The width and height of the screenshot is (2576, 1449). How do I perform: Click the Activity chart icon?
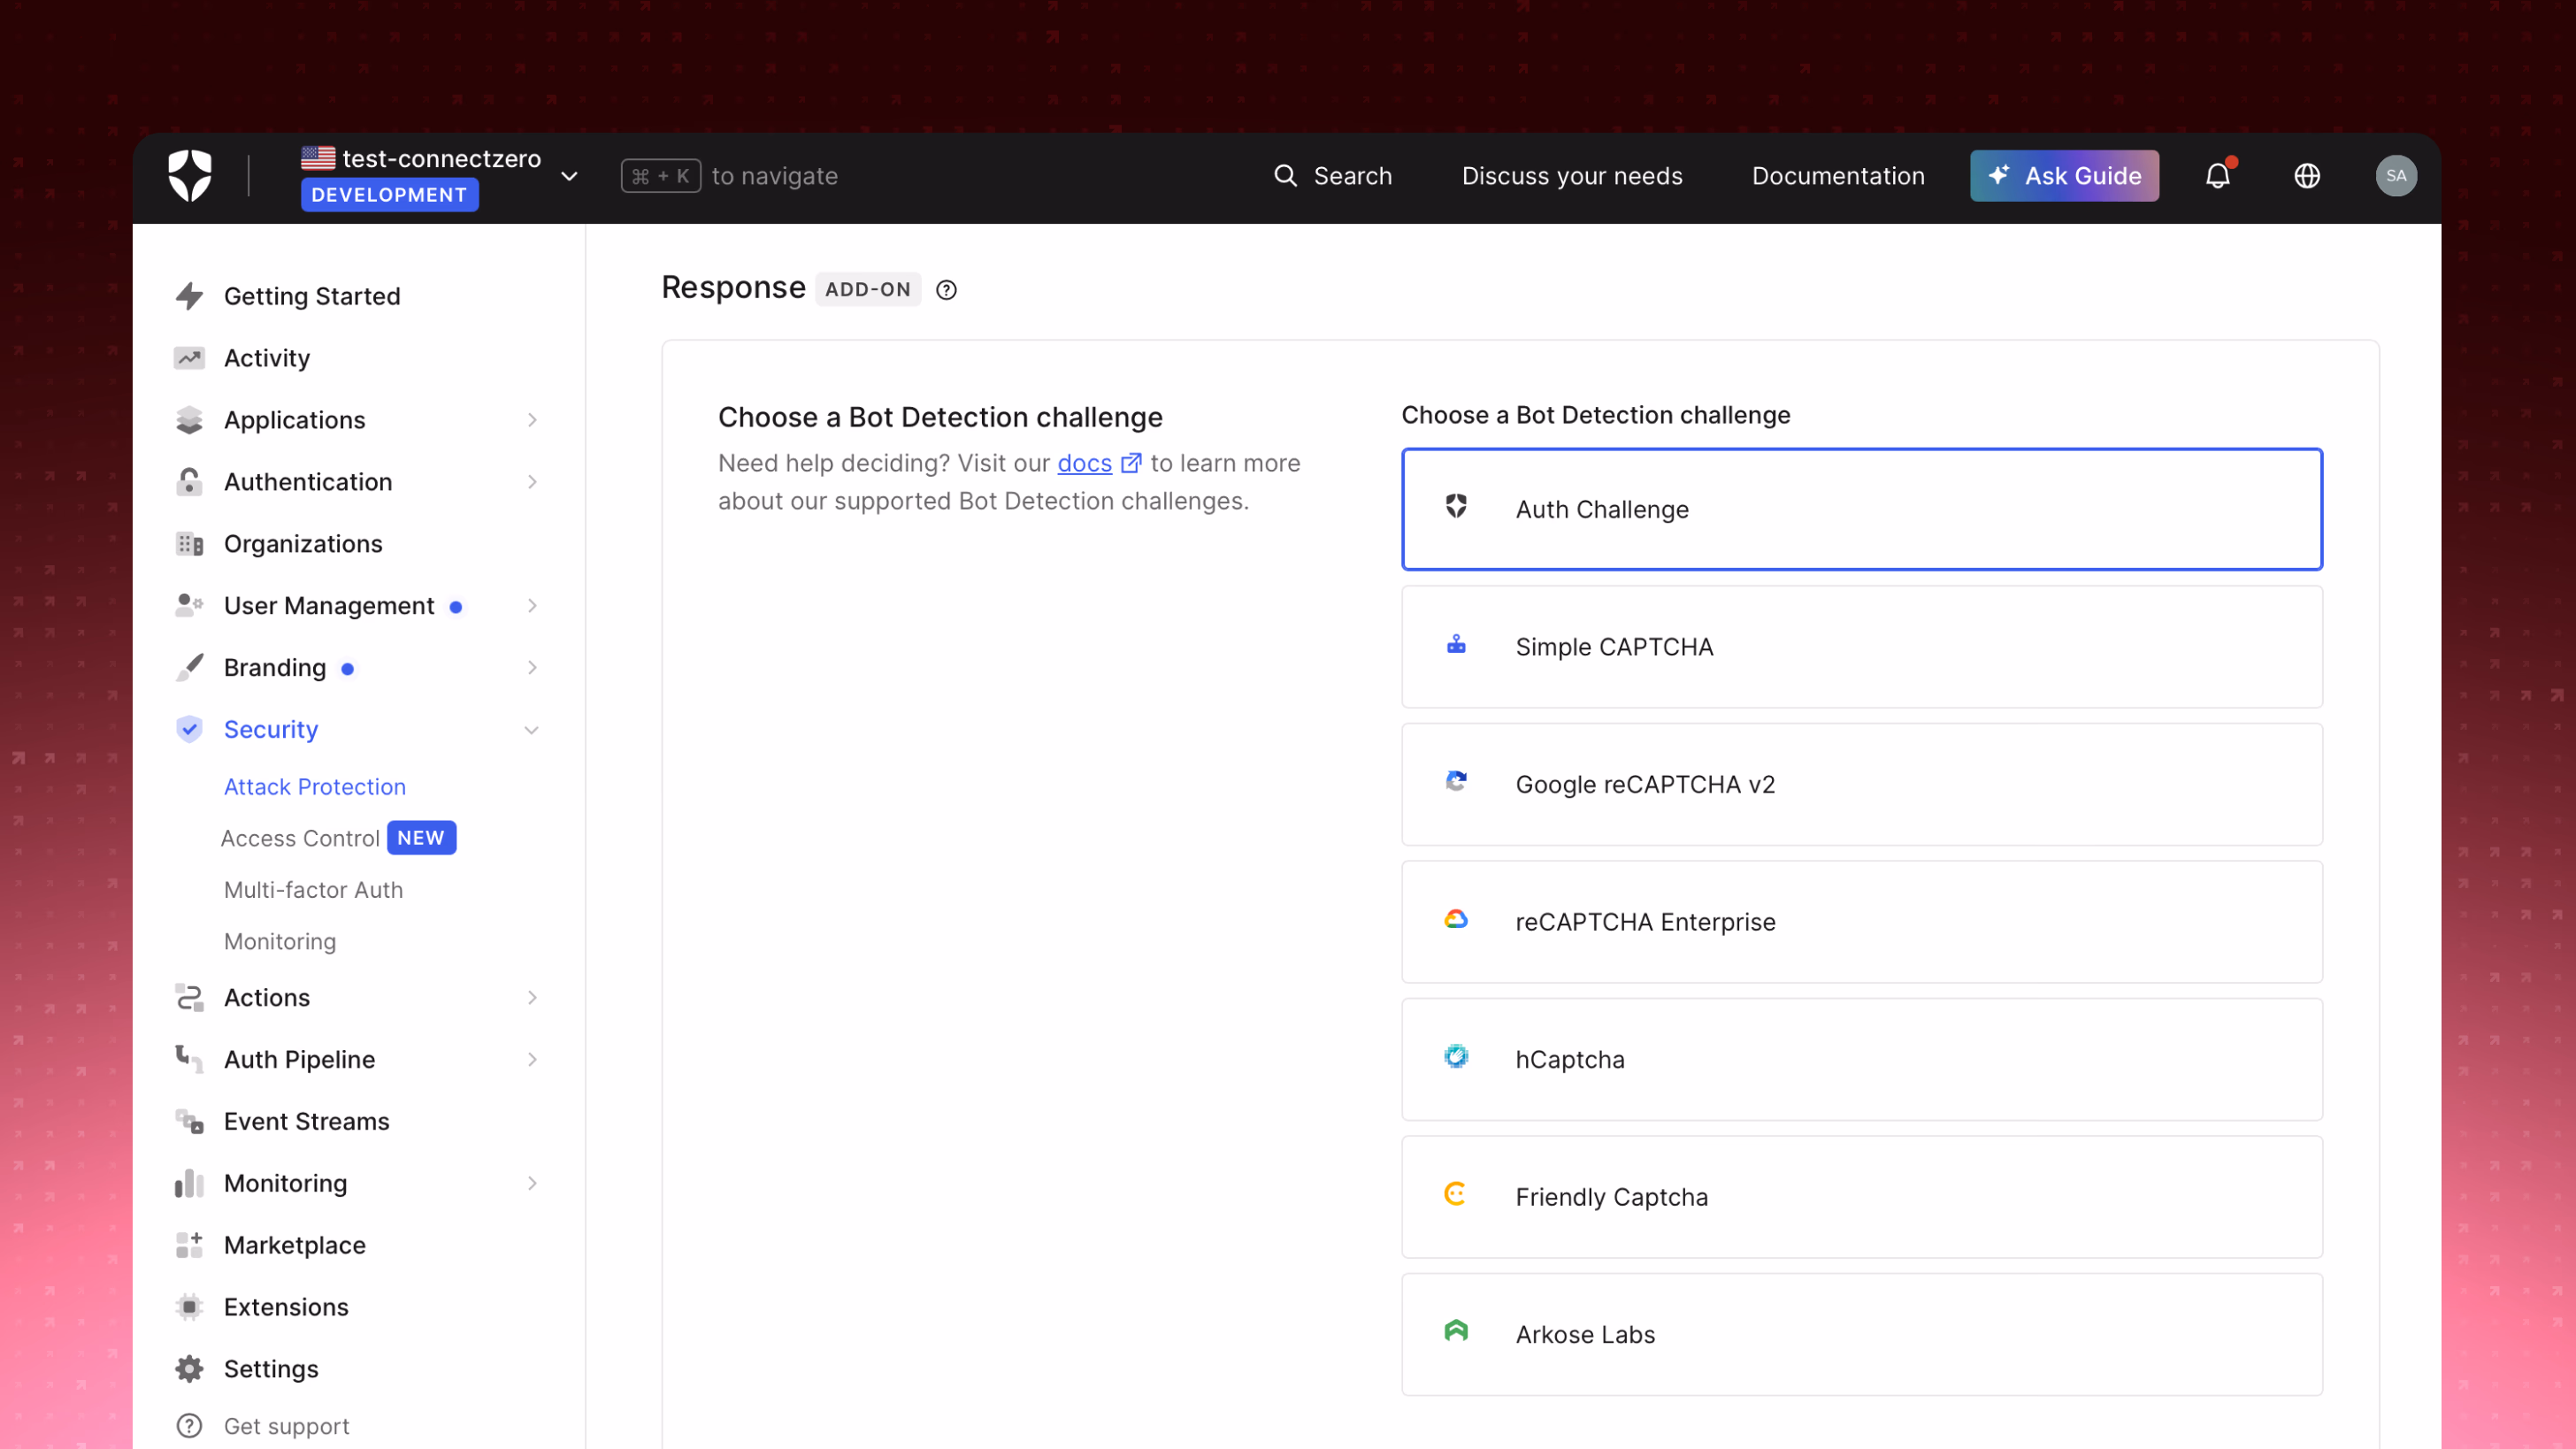pyautogui.click(x=189, y=358)
